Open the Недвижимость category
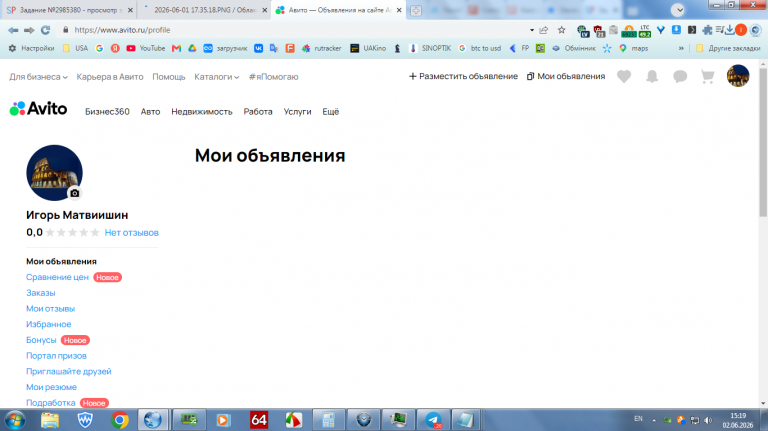This screenshot has height=431, width=768. pyautogui.click(x=202, y=112)
